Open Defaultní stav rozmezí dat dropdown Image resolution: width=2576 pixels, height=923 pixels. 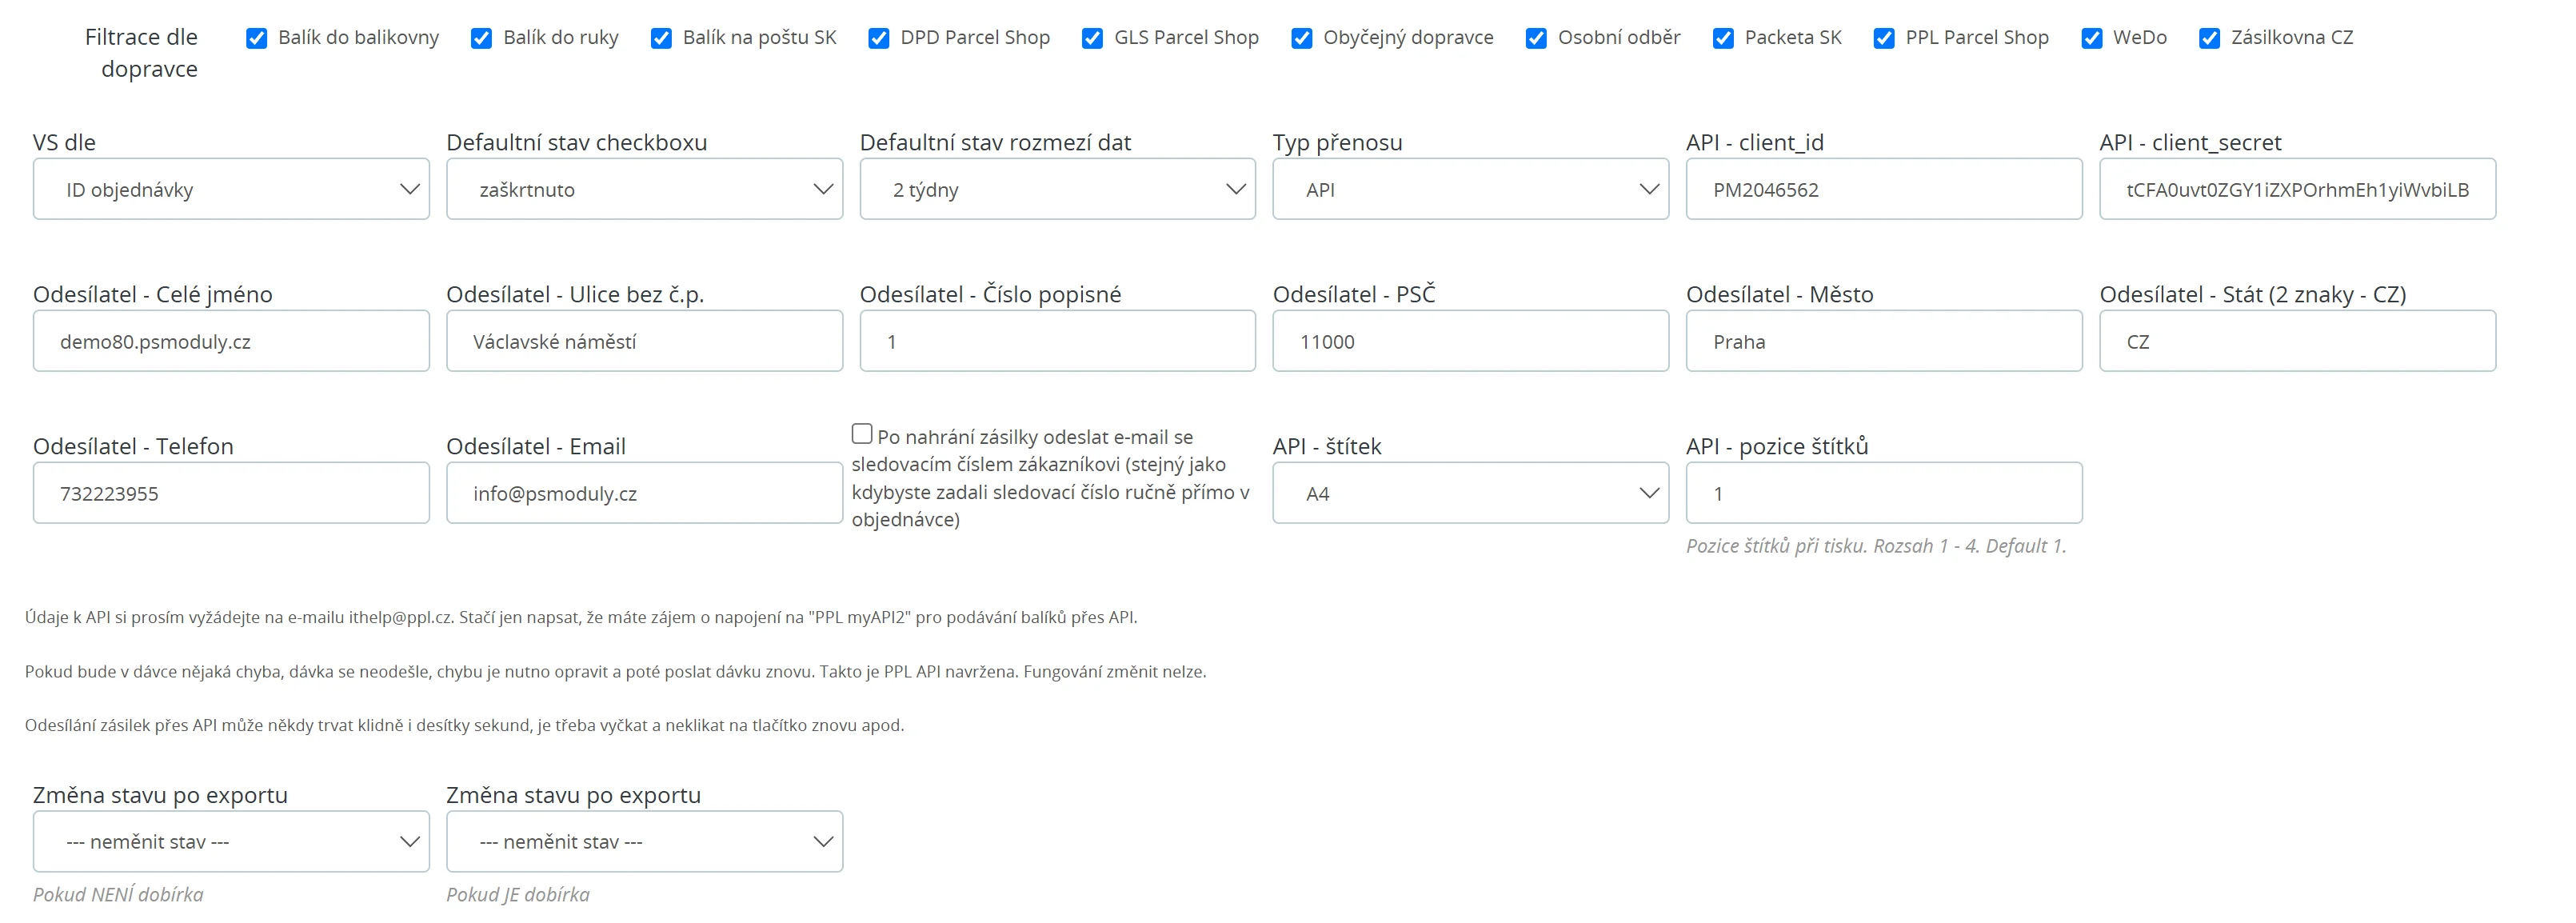1057,189
